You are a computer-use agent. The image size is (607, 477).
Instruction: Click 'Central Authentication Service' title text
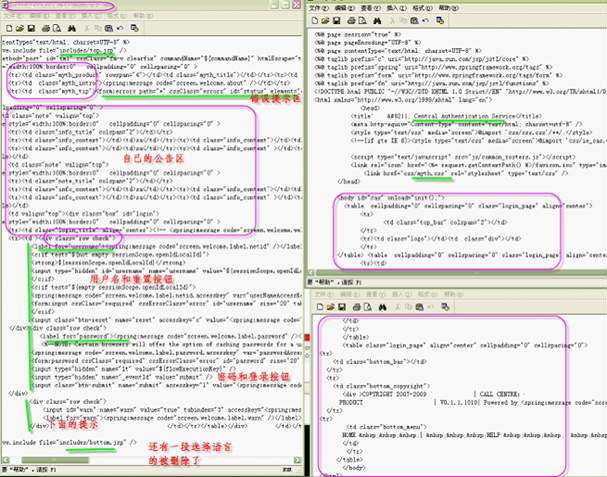click(x=458, y=116)
